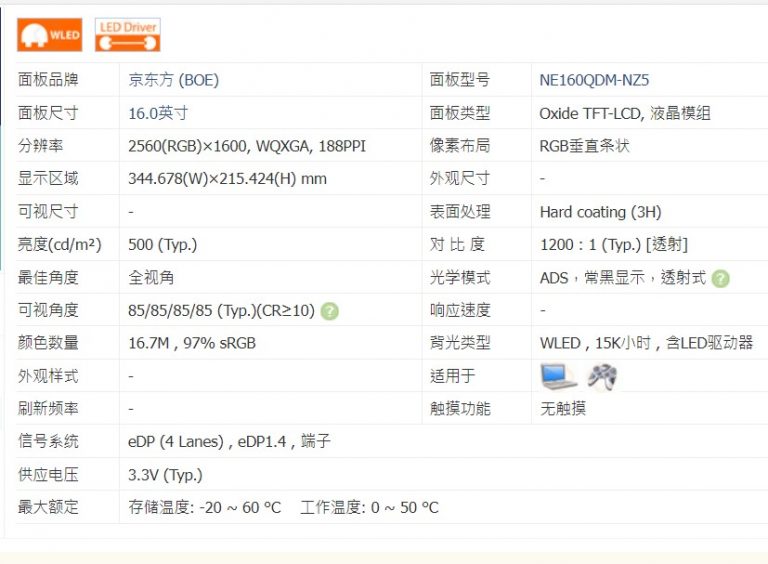Open the 京东方 (BOE) brand link
Image resolution: width=768 pixels, height=564 pixels.
pyautogui.click(x=173, y=80)
